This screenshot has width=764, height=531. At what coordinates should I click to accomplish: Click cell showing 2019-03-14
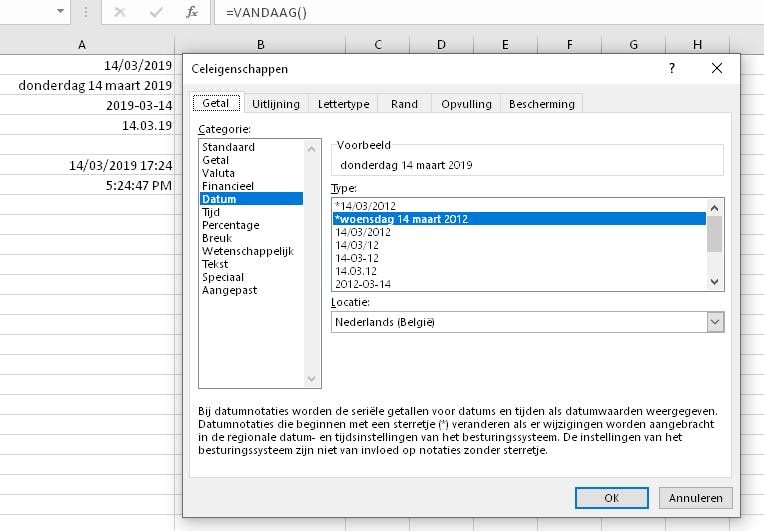87,105
